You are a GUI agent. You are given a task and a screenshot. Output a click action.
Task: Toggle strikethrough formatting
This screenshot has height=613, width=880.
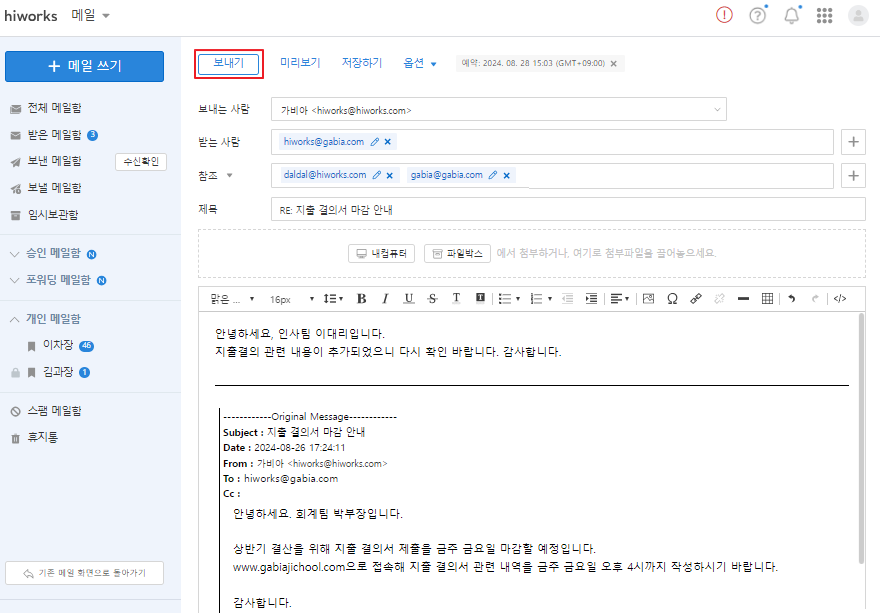coord(432,298)
